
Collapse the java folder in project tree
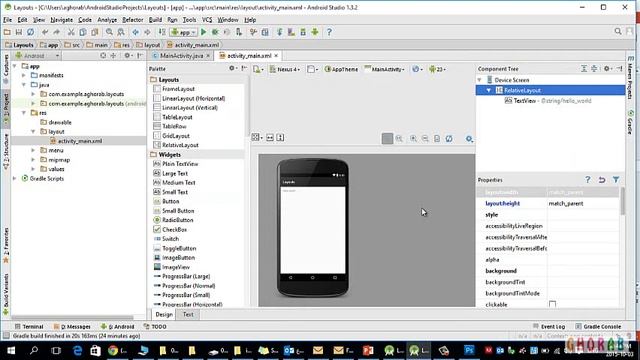(24, 84)
